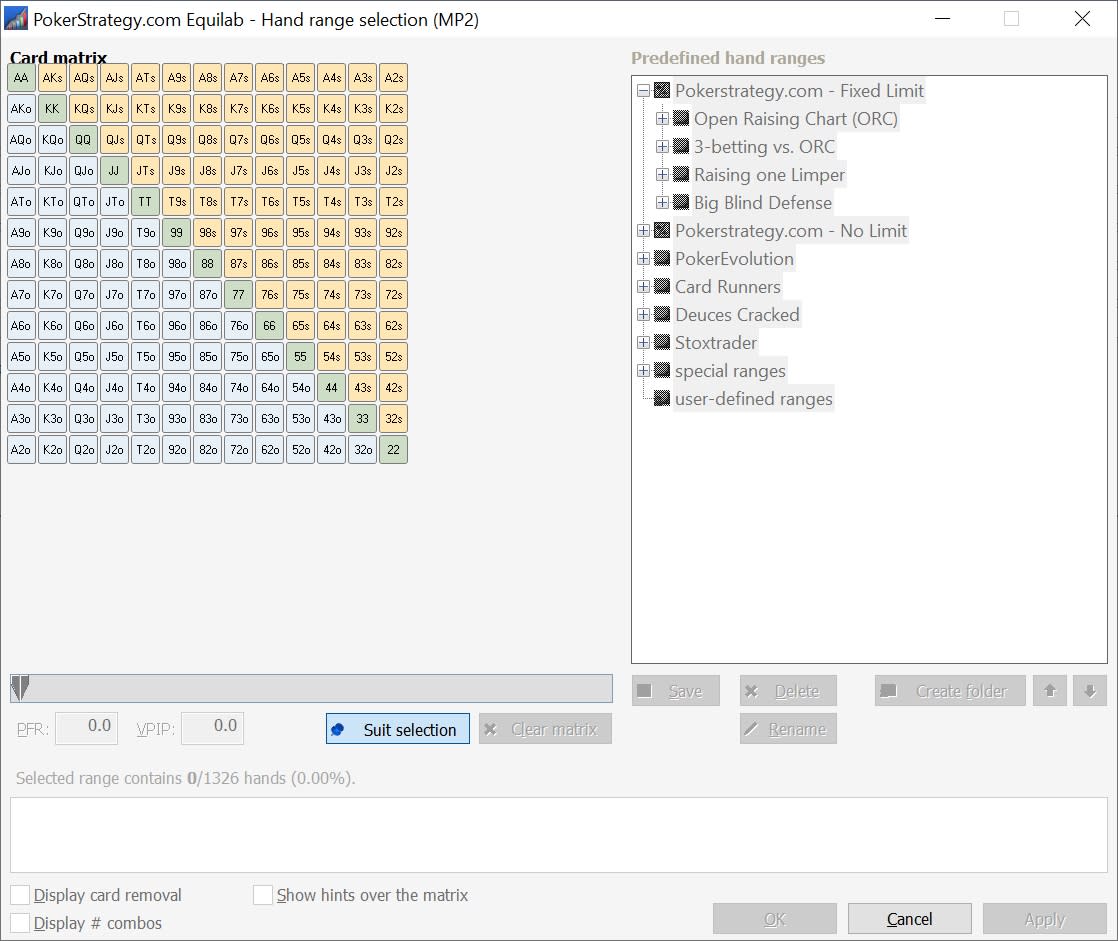Click folder icon beside Raising one Limper
The image size is (1118, 941).
pyautogui.click(x=681, y=174)
